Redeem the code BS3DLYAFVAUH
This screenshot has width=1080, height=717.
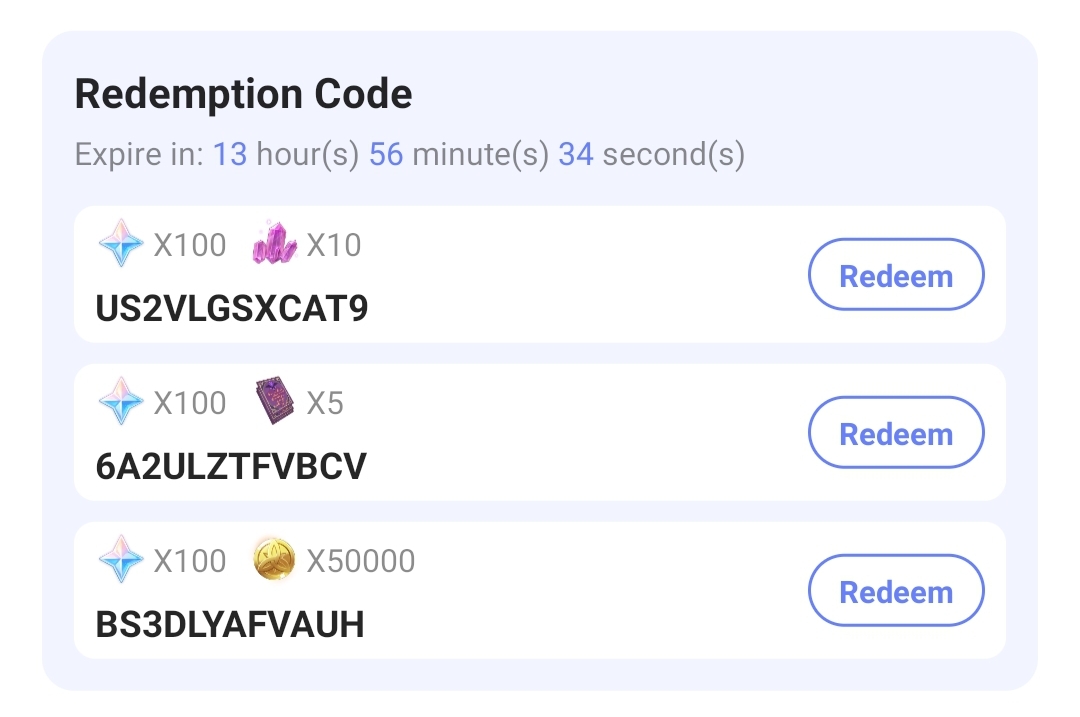(x=895, y=590)
